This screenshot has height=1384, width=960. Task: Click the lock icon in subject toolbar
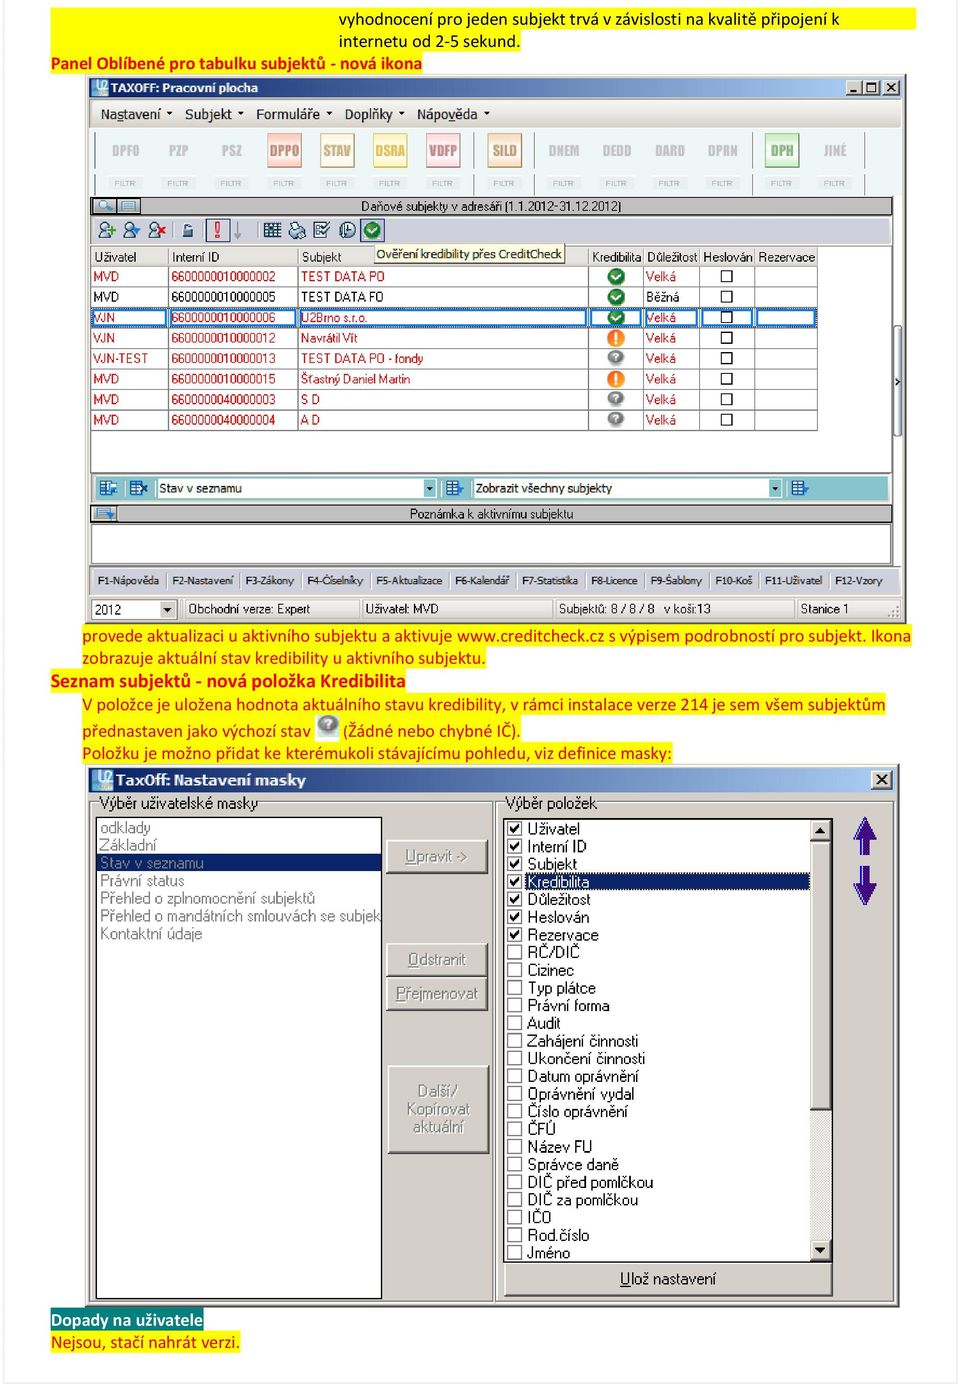point(187,230)
